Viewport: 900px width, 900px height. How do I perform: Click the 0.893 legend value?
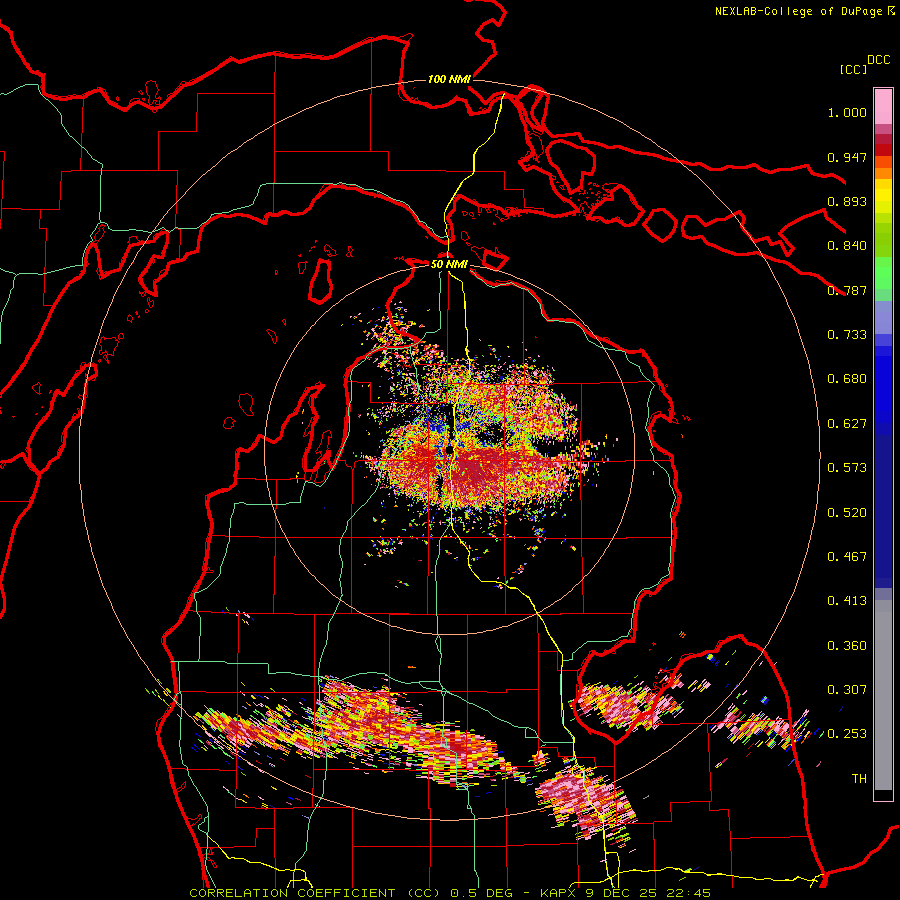[847, 201]
